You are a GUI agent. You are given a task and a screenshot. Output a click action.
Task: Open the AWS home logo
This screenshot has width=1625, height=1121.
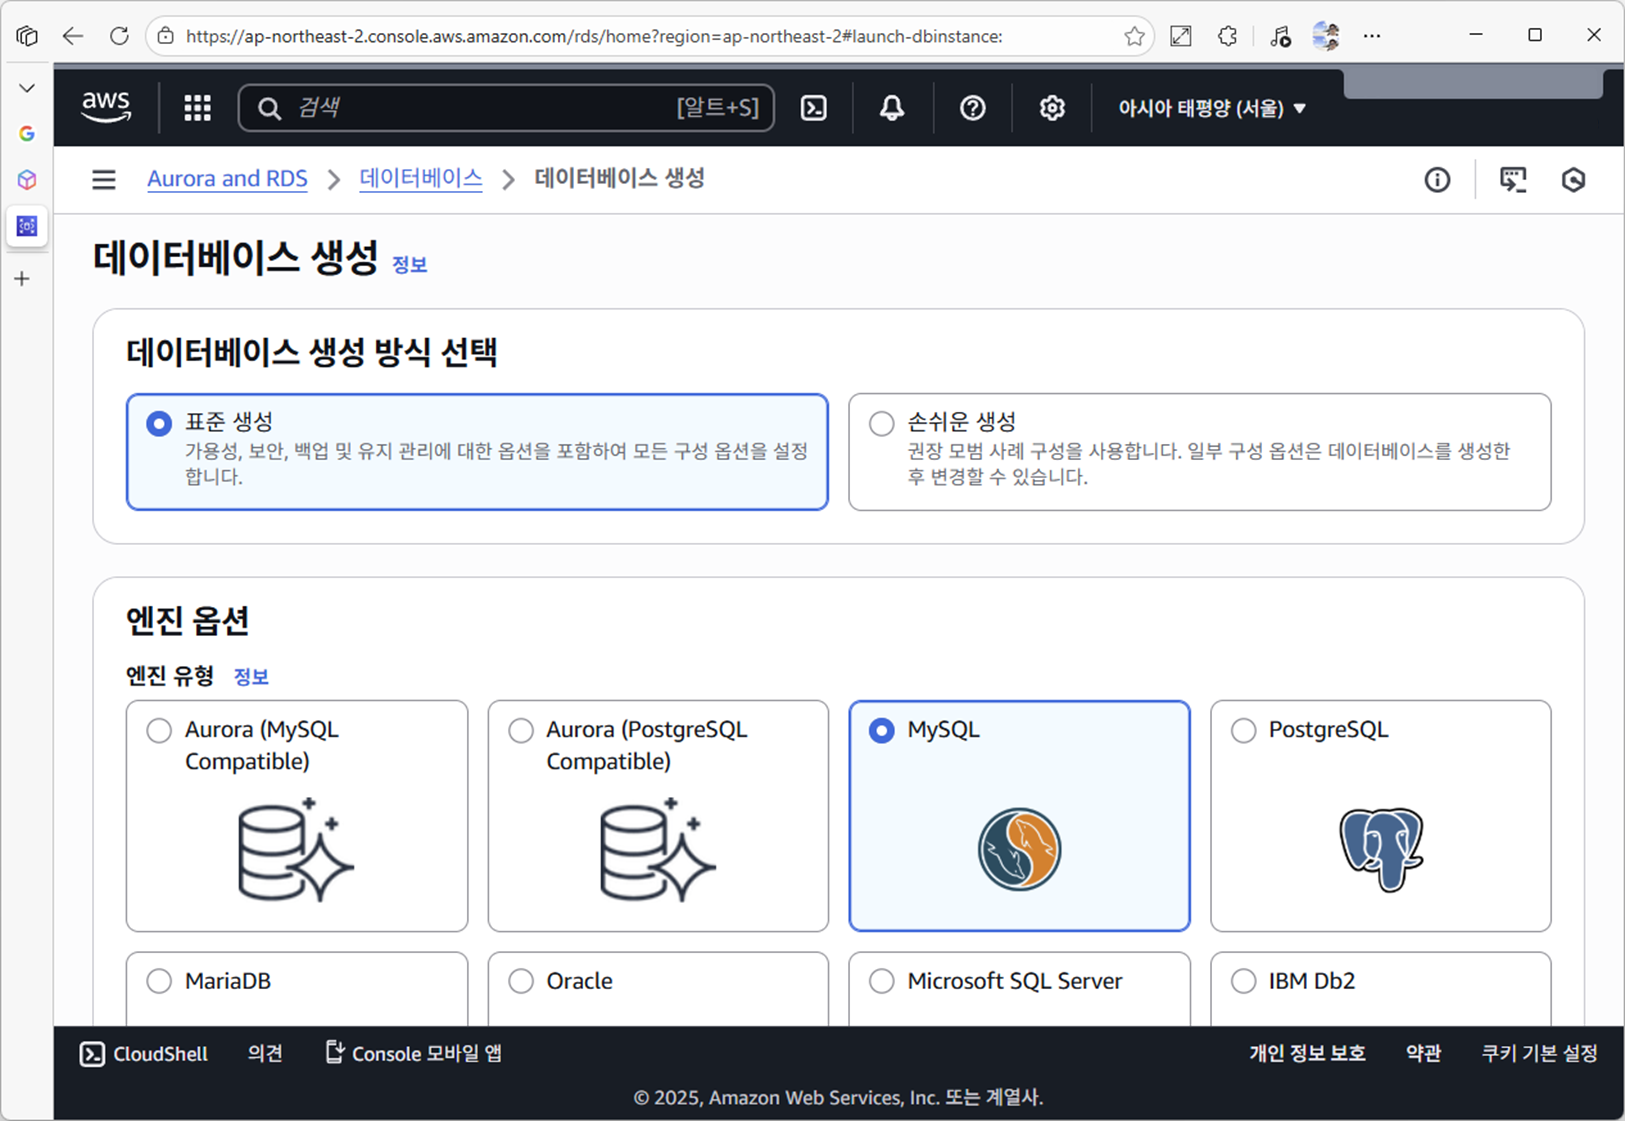click(106, 107)
